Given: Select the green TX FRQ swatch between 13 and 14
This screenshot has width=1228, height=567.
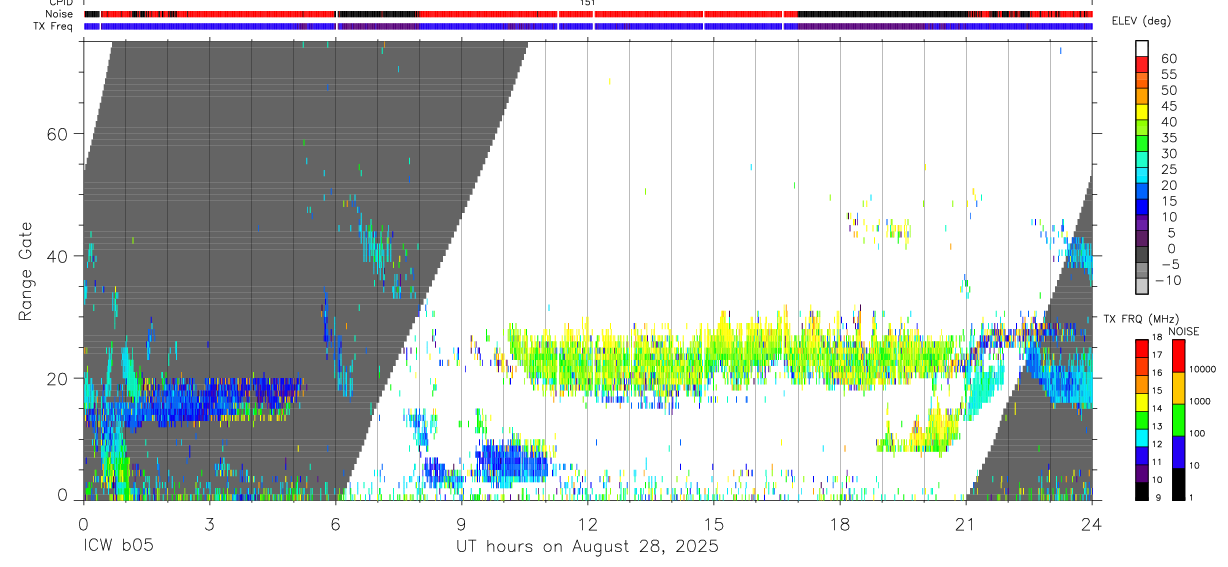Looking at the screenshot, I should click(1141, 419).
